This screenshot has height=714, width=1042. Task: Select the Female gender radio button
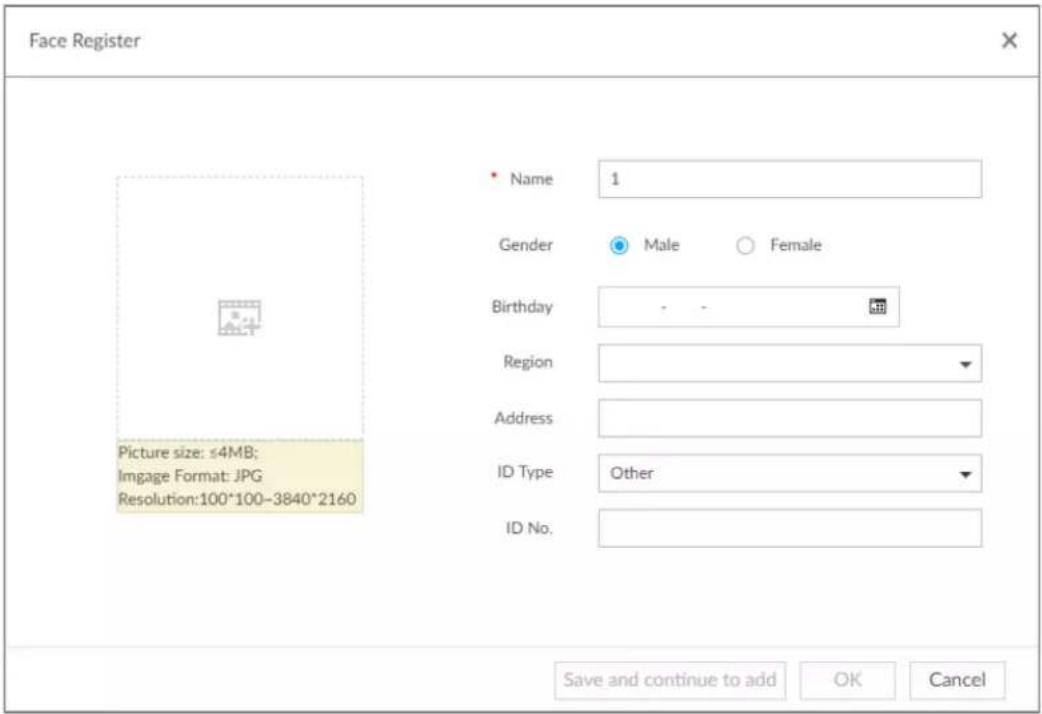coord(745,245)
